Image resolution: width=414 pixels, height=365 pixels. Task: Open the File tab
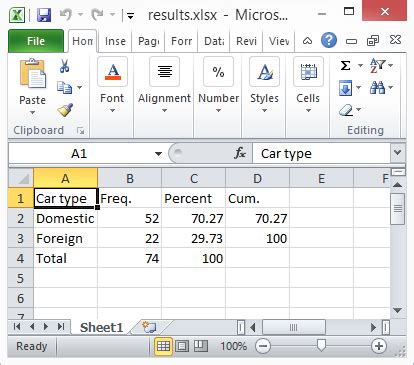coord(36,41)
